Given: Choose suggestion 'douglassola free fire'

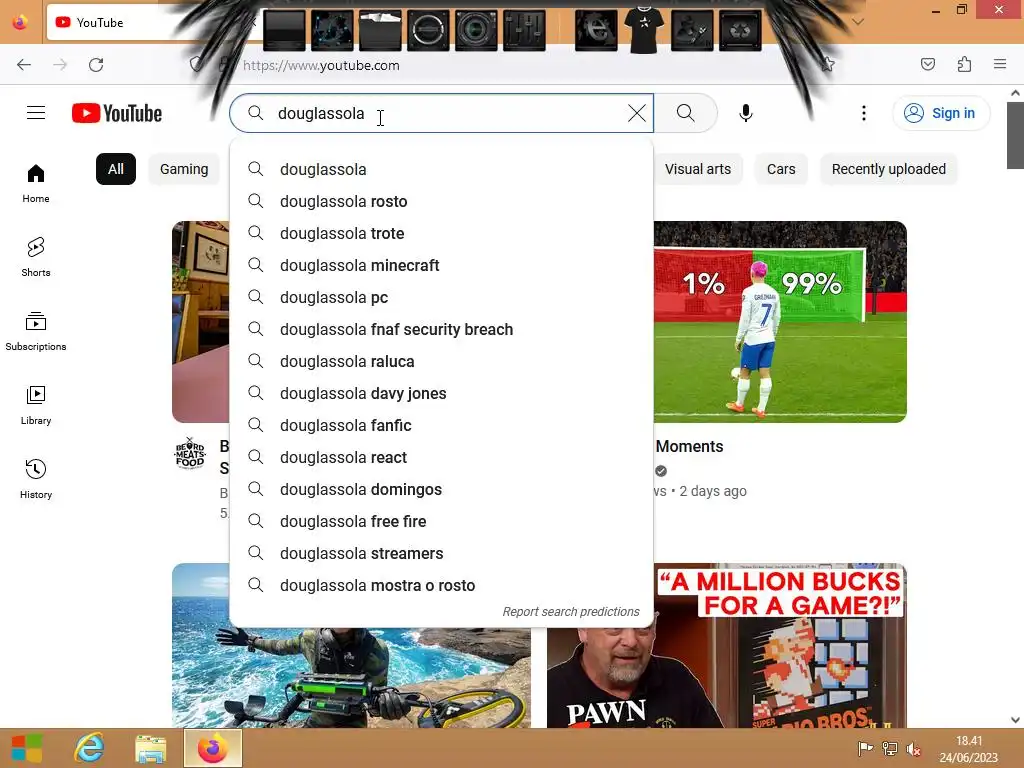Looking at the screenshot, I should click(x=441, y=521).
